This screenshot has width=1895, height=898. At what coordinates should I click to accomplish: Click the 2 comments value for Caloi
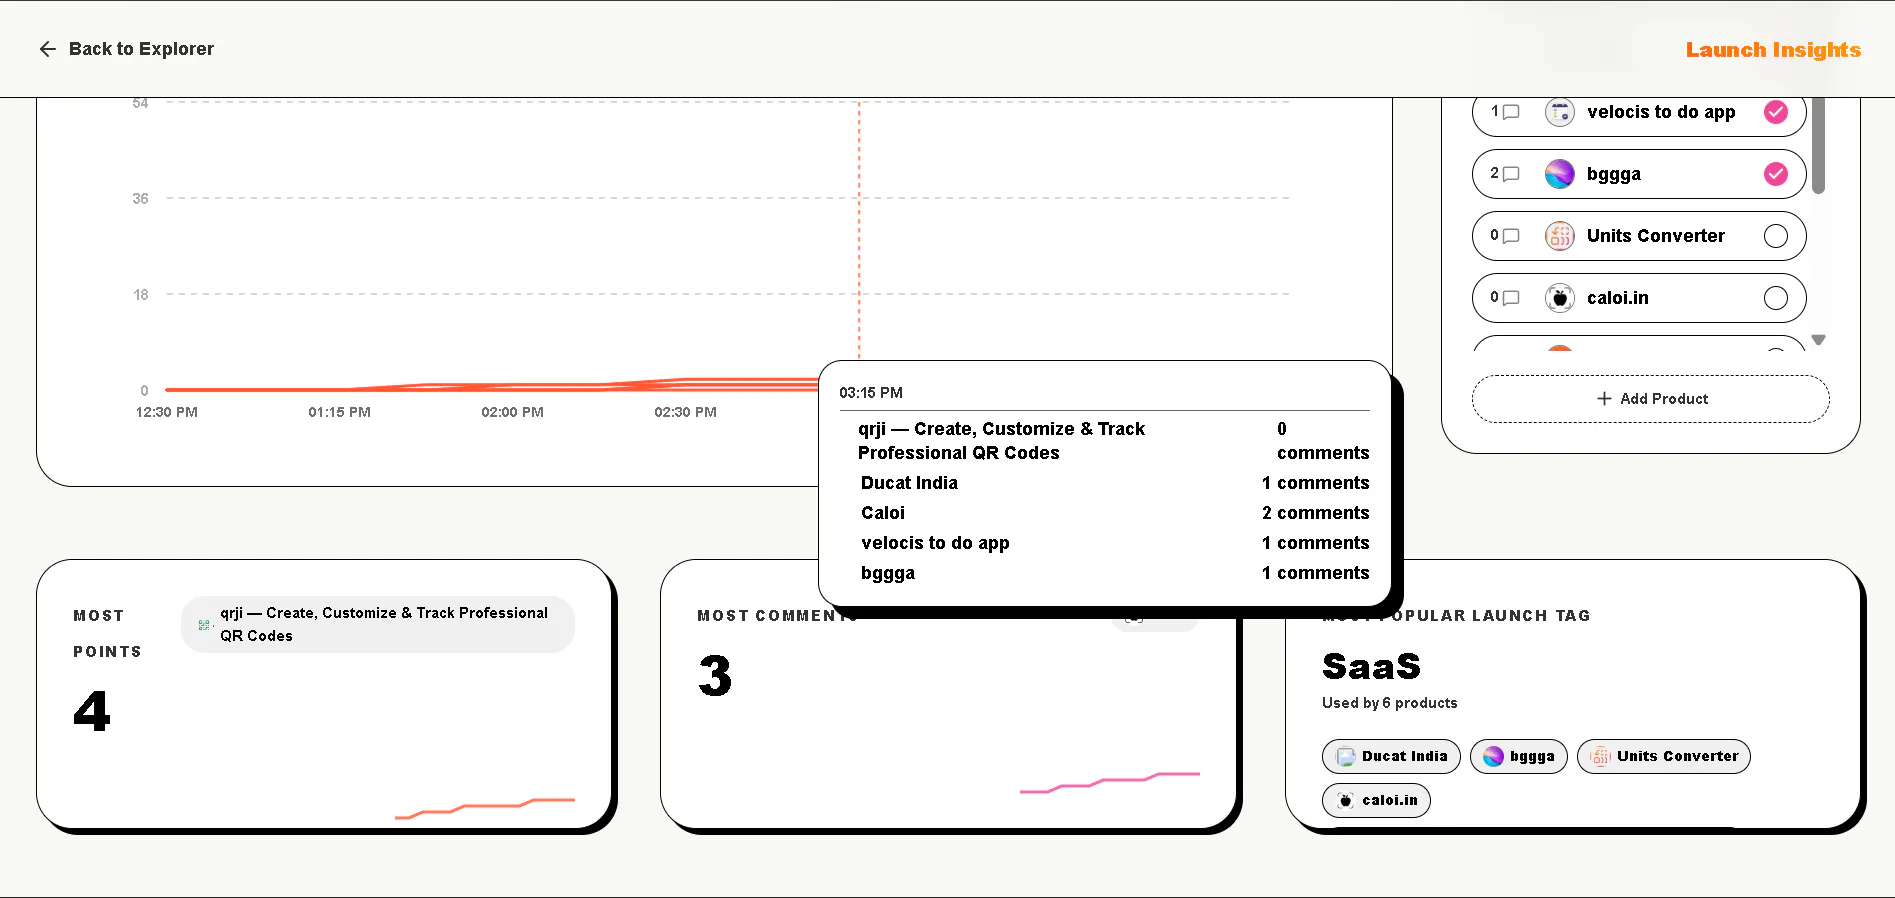[x=1315, y=513]
